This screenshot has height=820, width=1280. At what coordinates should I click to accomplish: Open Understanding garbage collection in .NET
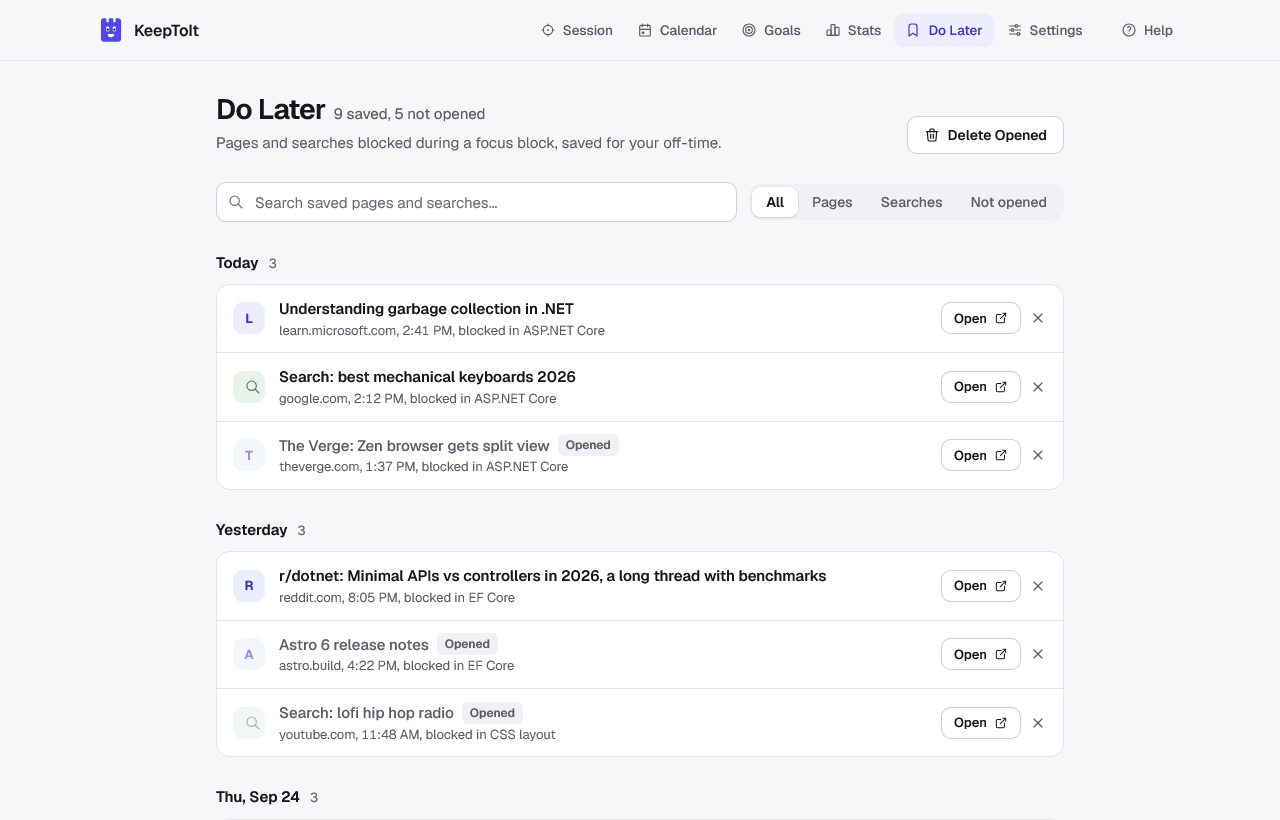(981, 318)
